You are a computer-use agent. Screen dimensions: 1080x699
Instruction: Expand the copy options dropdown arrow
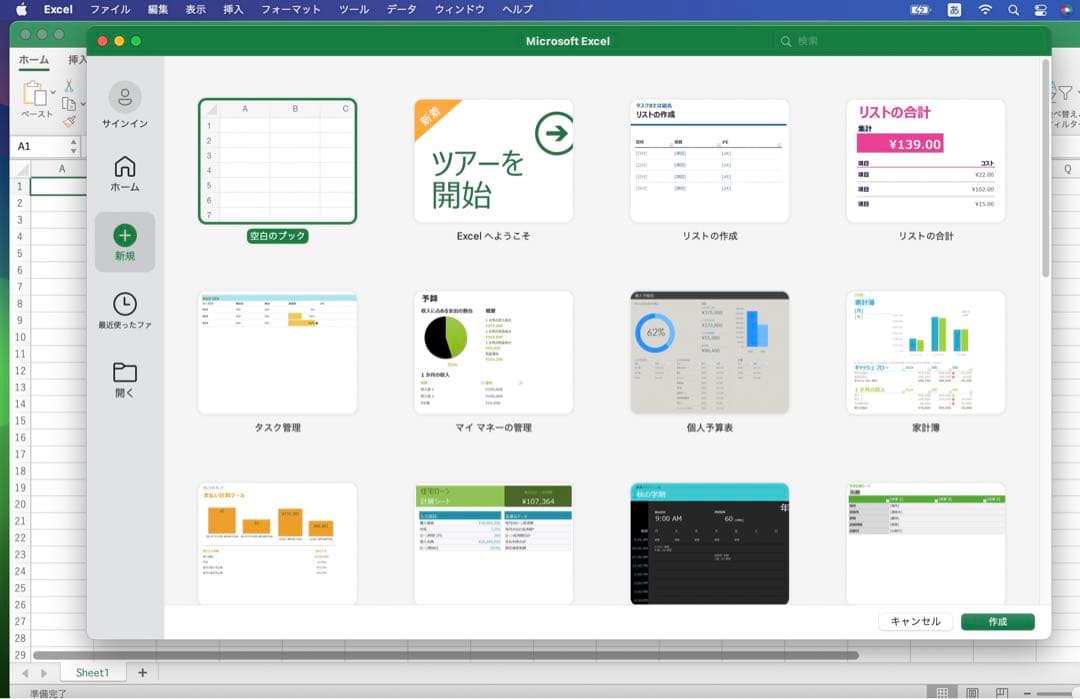click(82, 103)
